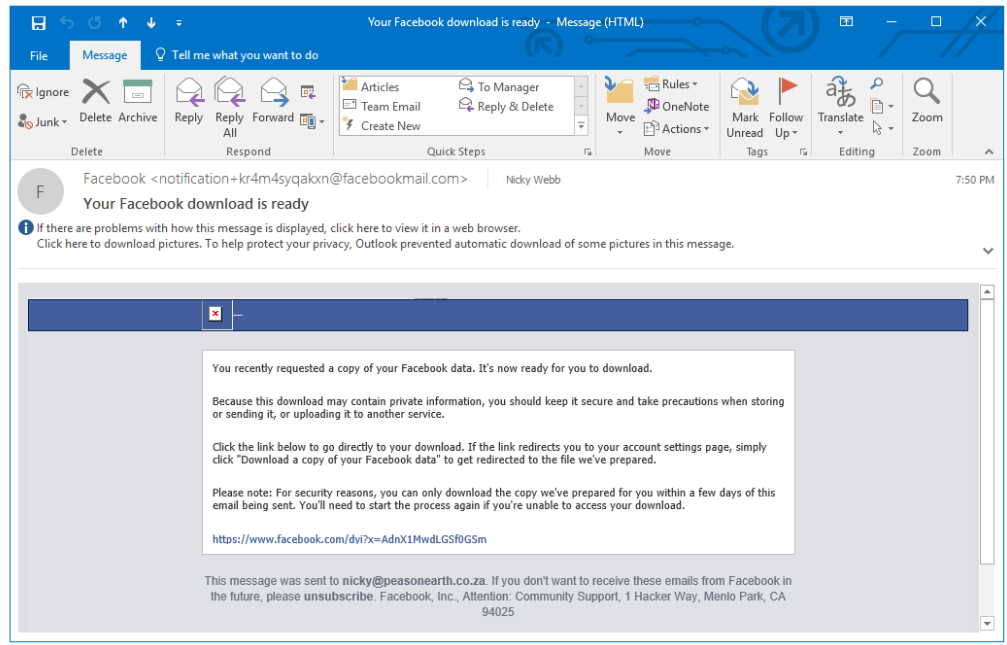Viewport: 1007px width, 645px height.
Task: Open the Ribbon Display Options button
Action: (846, 22)
